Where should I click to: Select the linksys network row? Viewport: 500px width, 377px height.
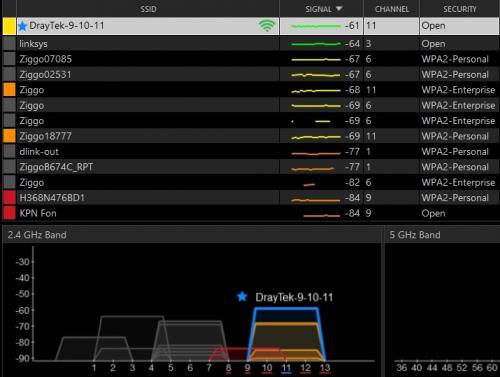pyautogui.click(x=251, y=44)
